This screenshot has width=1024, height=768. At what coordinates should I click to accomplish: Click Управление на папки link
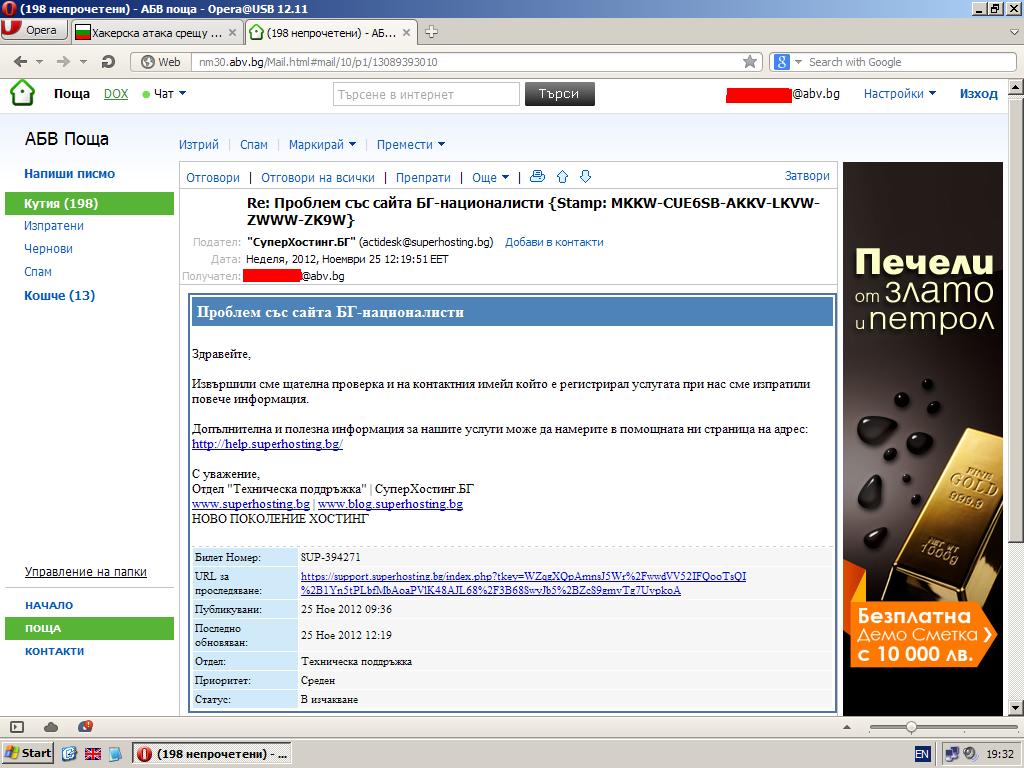coord(86,571)
